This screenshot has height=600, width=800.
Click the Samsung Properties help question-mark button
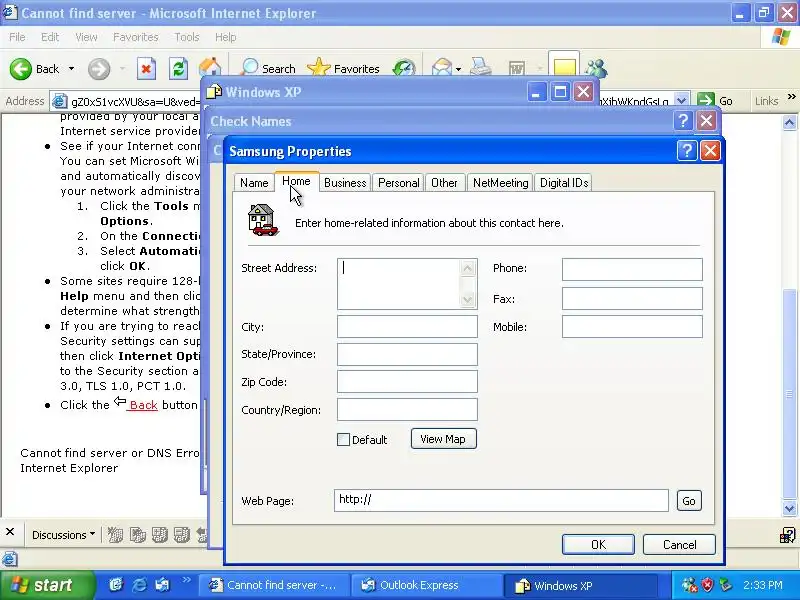[x=687, y=151]
